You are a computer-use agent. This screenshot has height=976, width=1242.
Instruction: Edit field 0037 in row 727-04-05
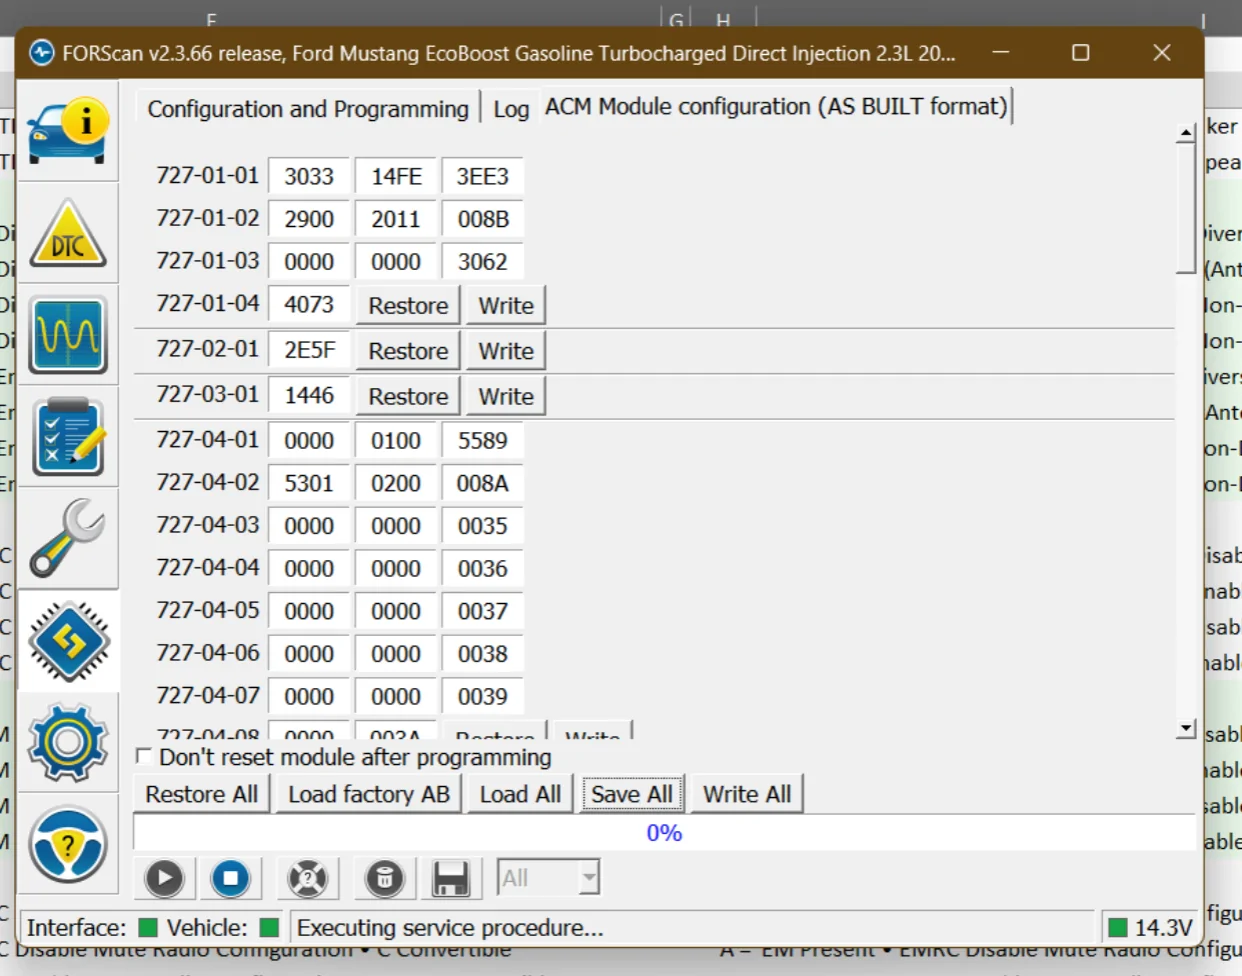[483, 611]
